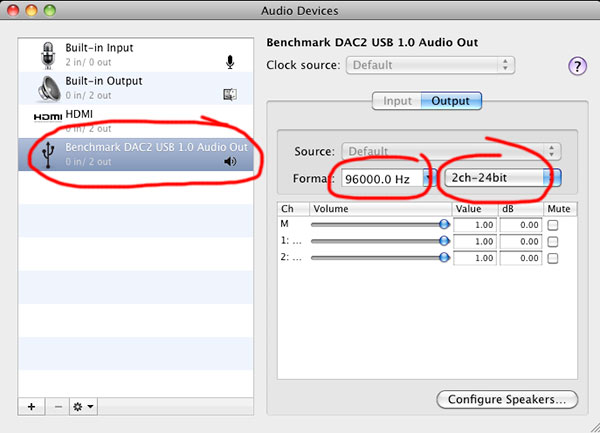Click the dB column header
Image resolution: width=600 pixels, height=433 pixels.
(520, 209)
